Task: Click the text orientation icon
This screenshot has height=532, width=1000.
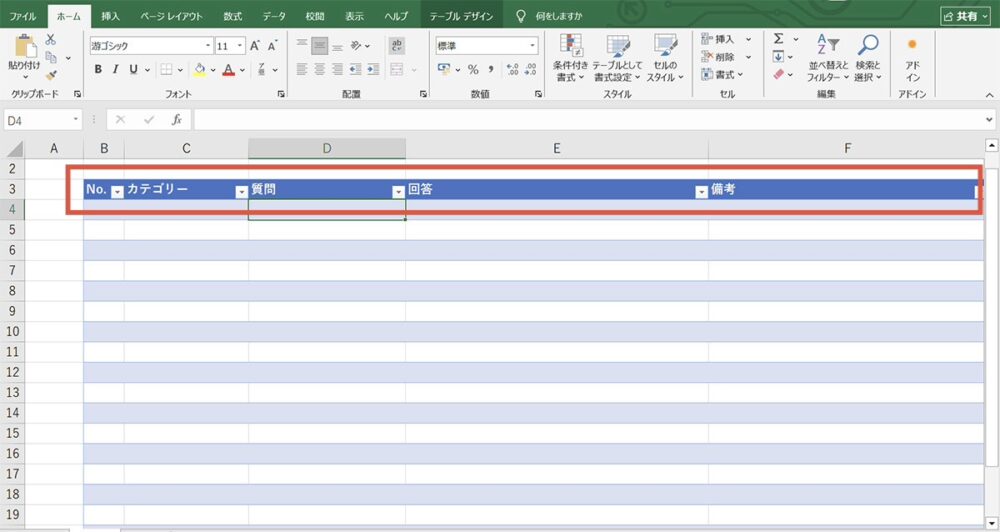Action: 356,46
